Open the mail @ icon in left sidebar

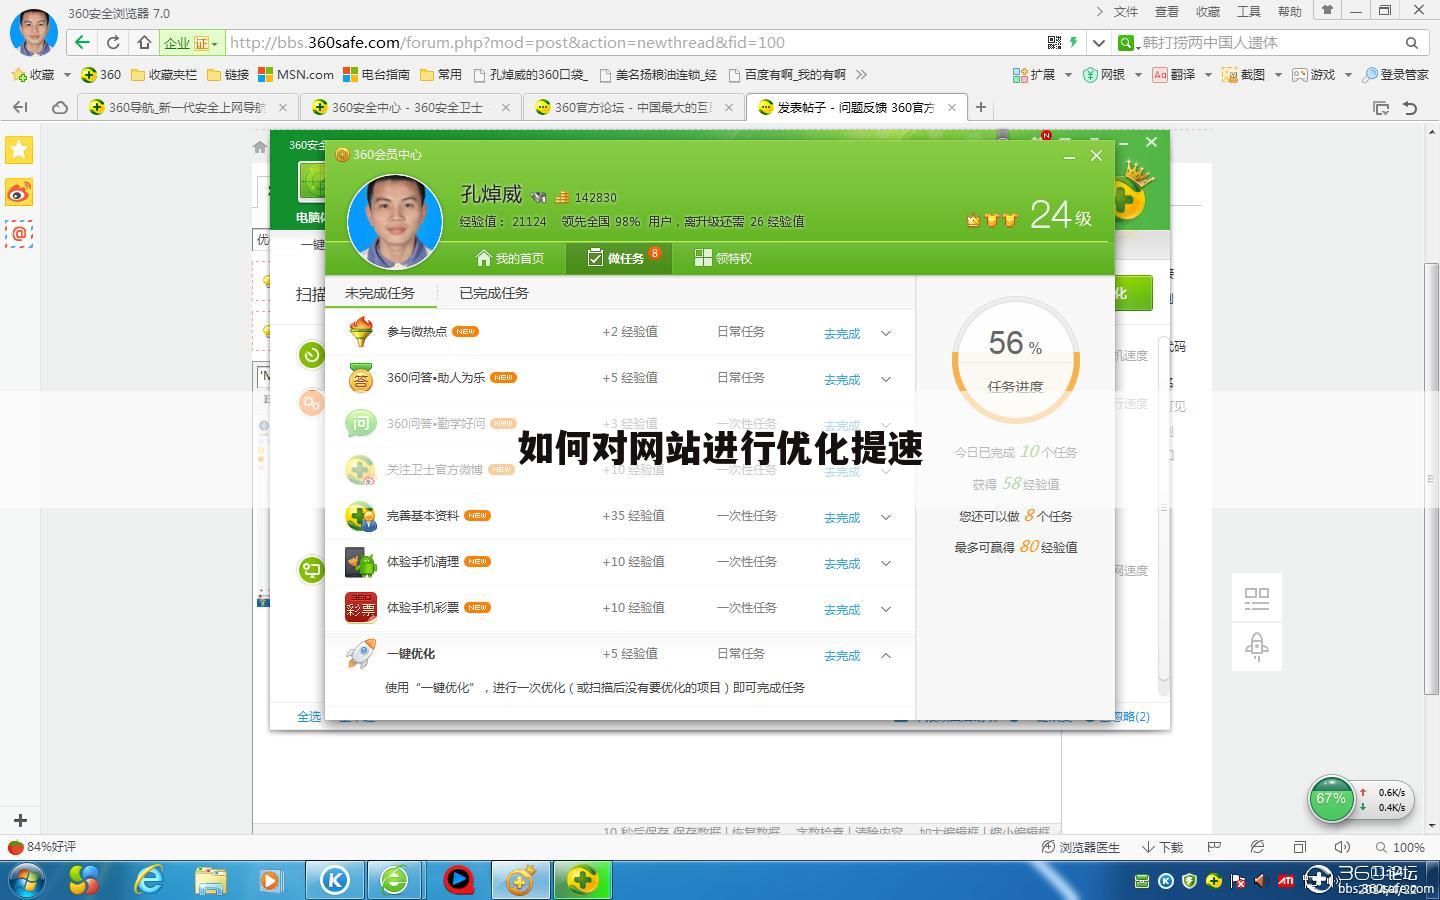coord(19,234)
